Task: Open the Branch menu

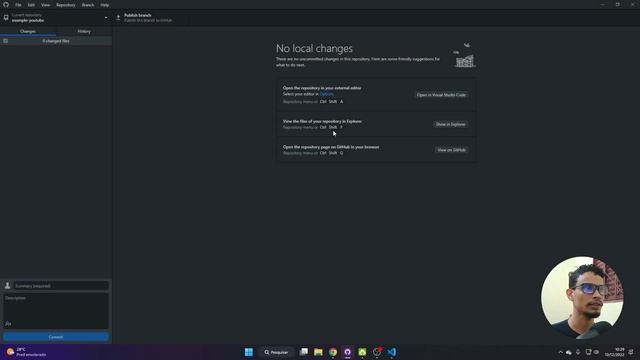Action: tap(88, 5)
